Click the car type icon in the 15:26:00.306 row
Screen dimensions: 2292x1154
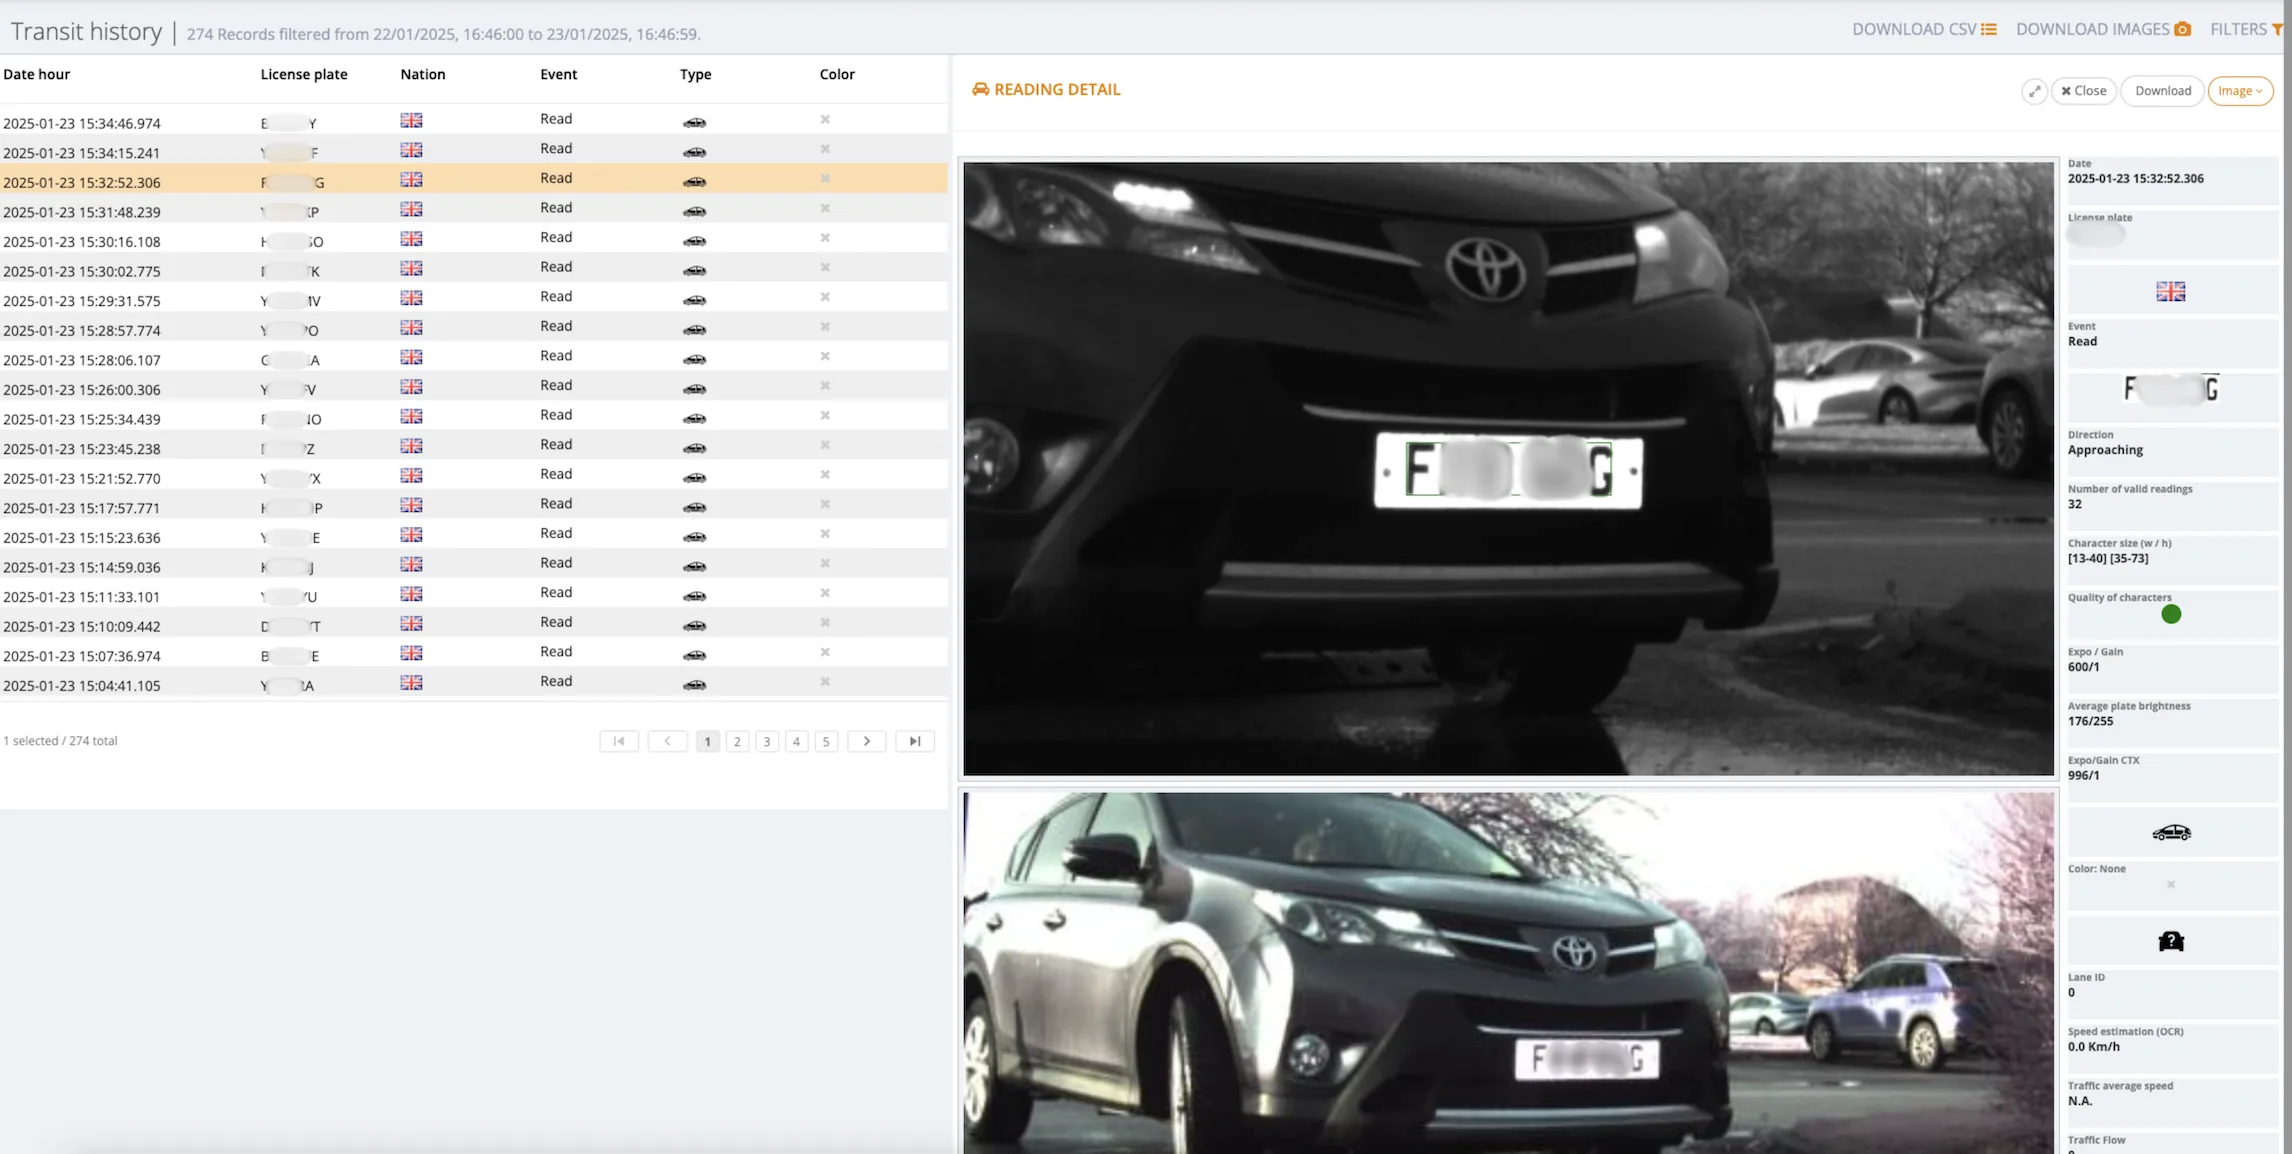[694, 388]
